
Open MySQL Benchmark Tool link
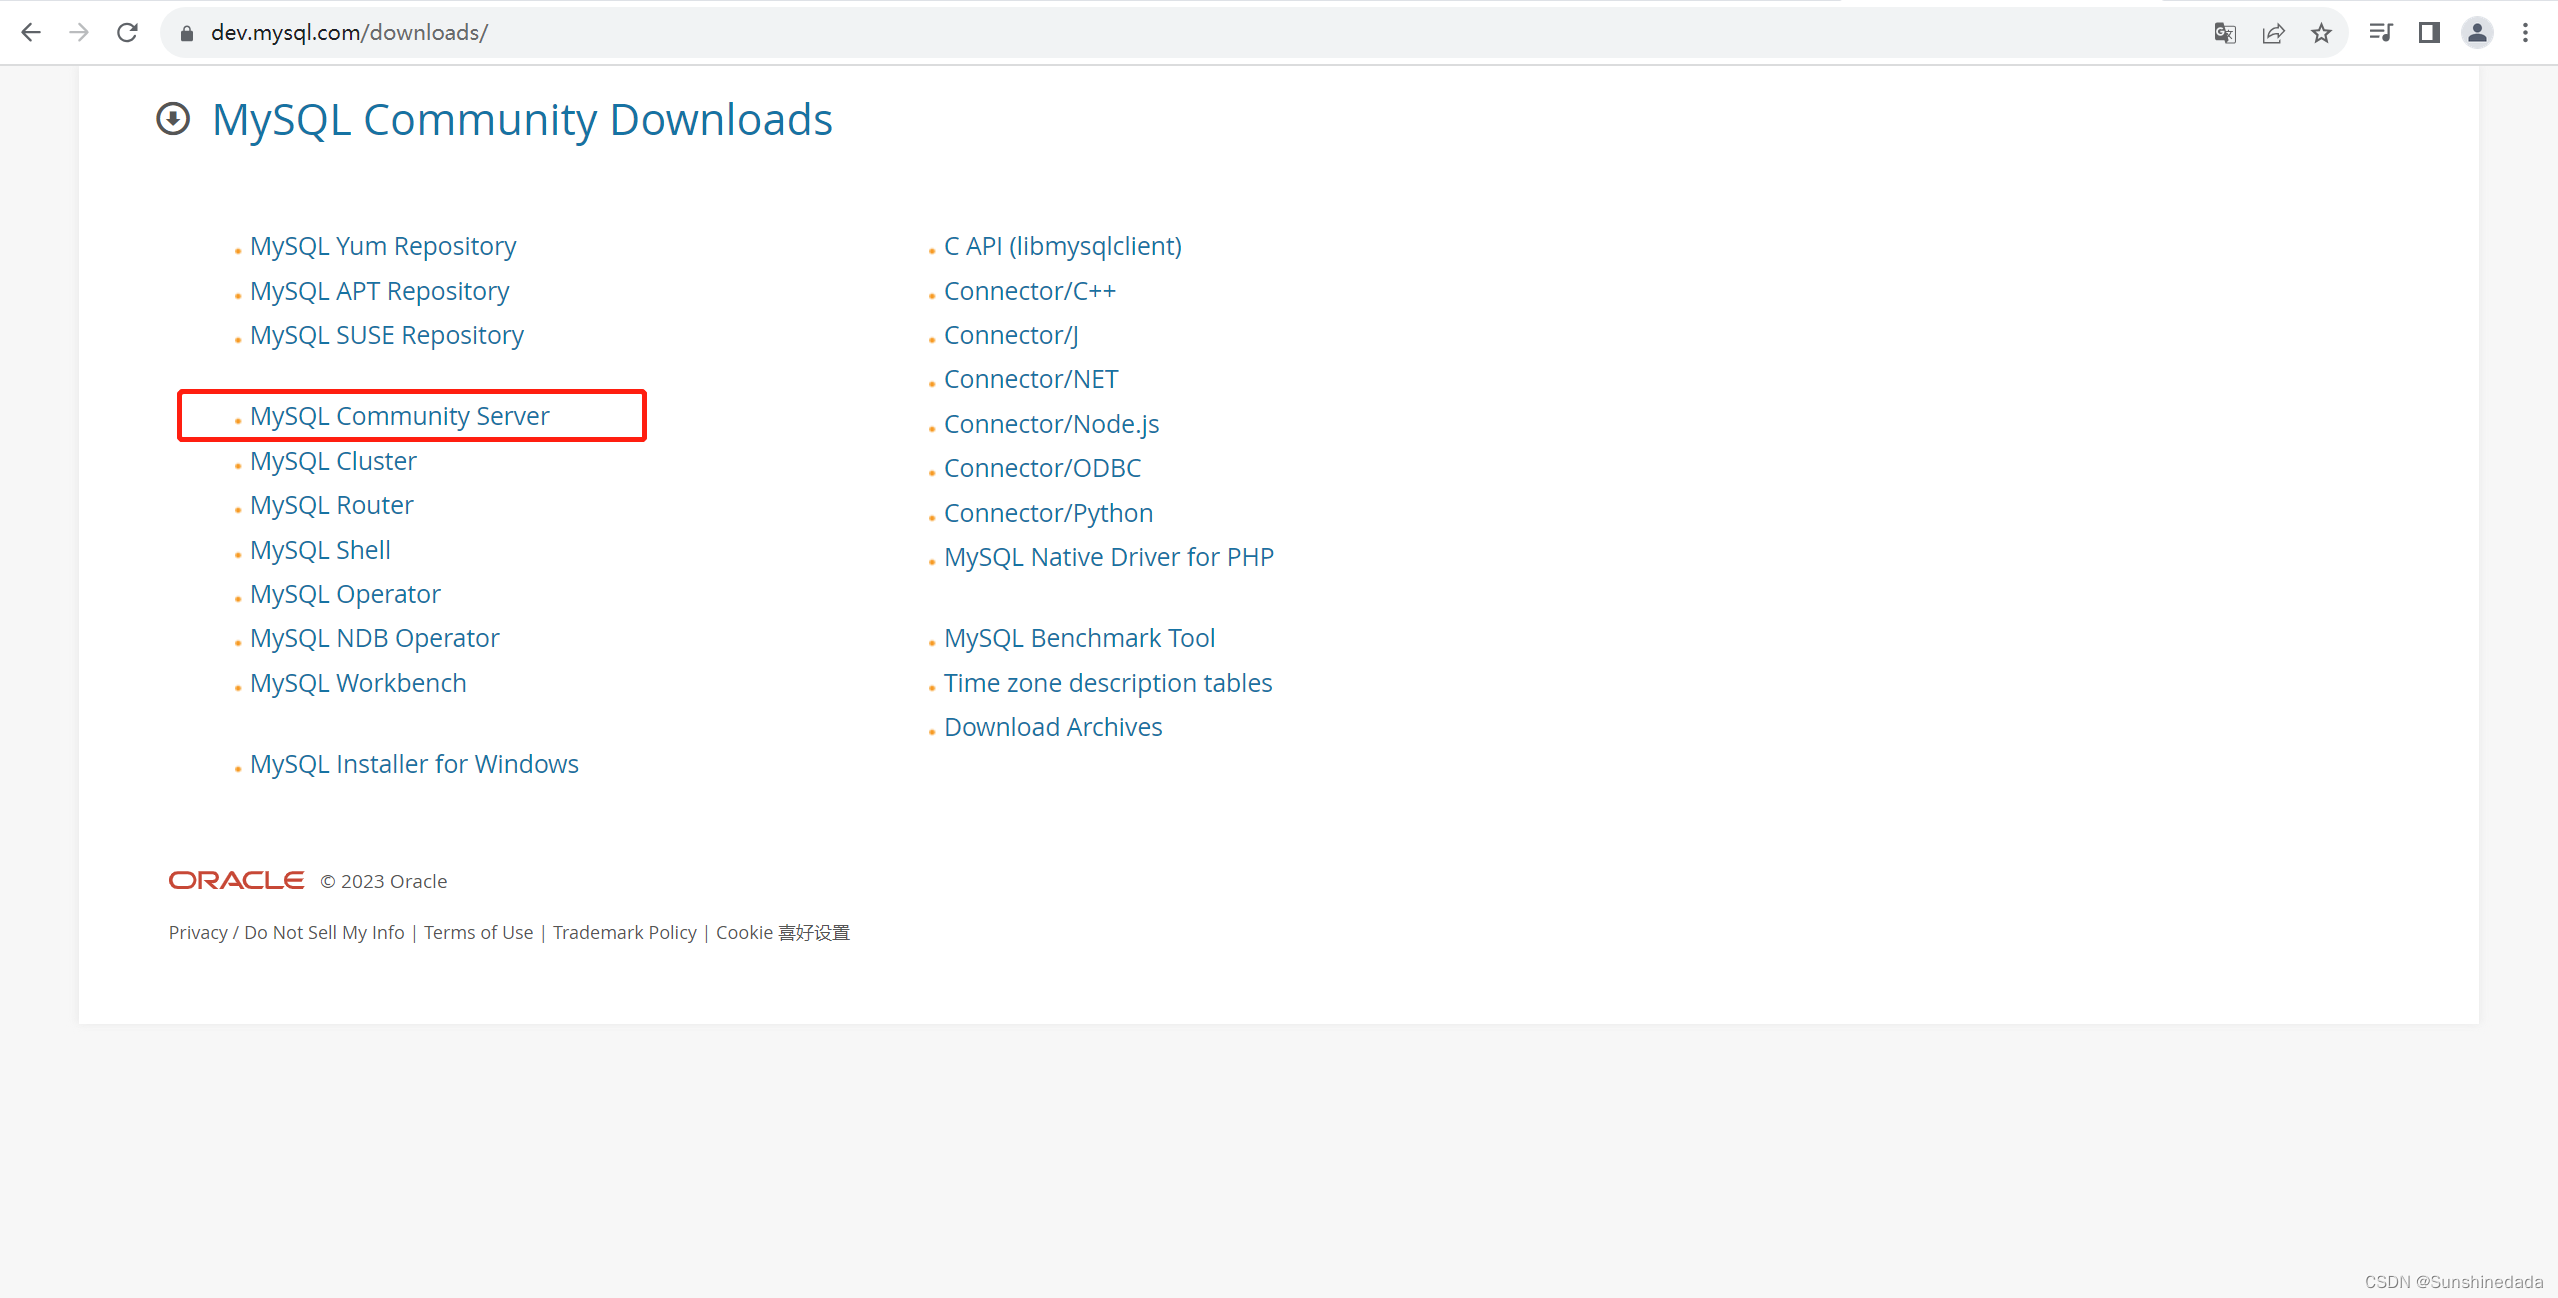click(1080, 638)
